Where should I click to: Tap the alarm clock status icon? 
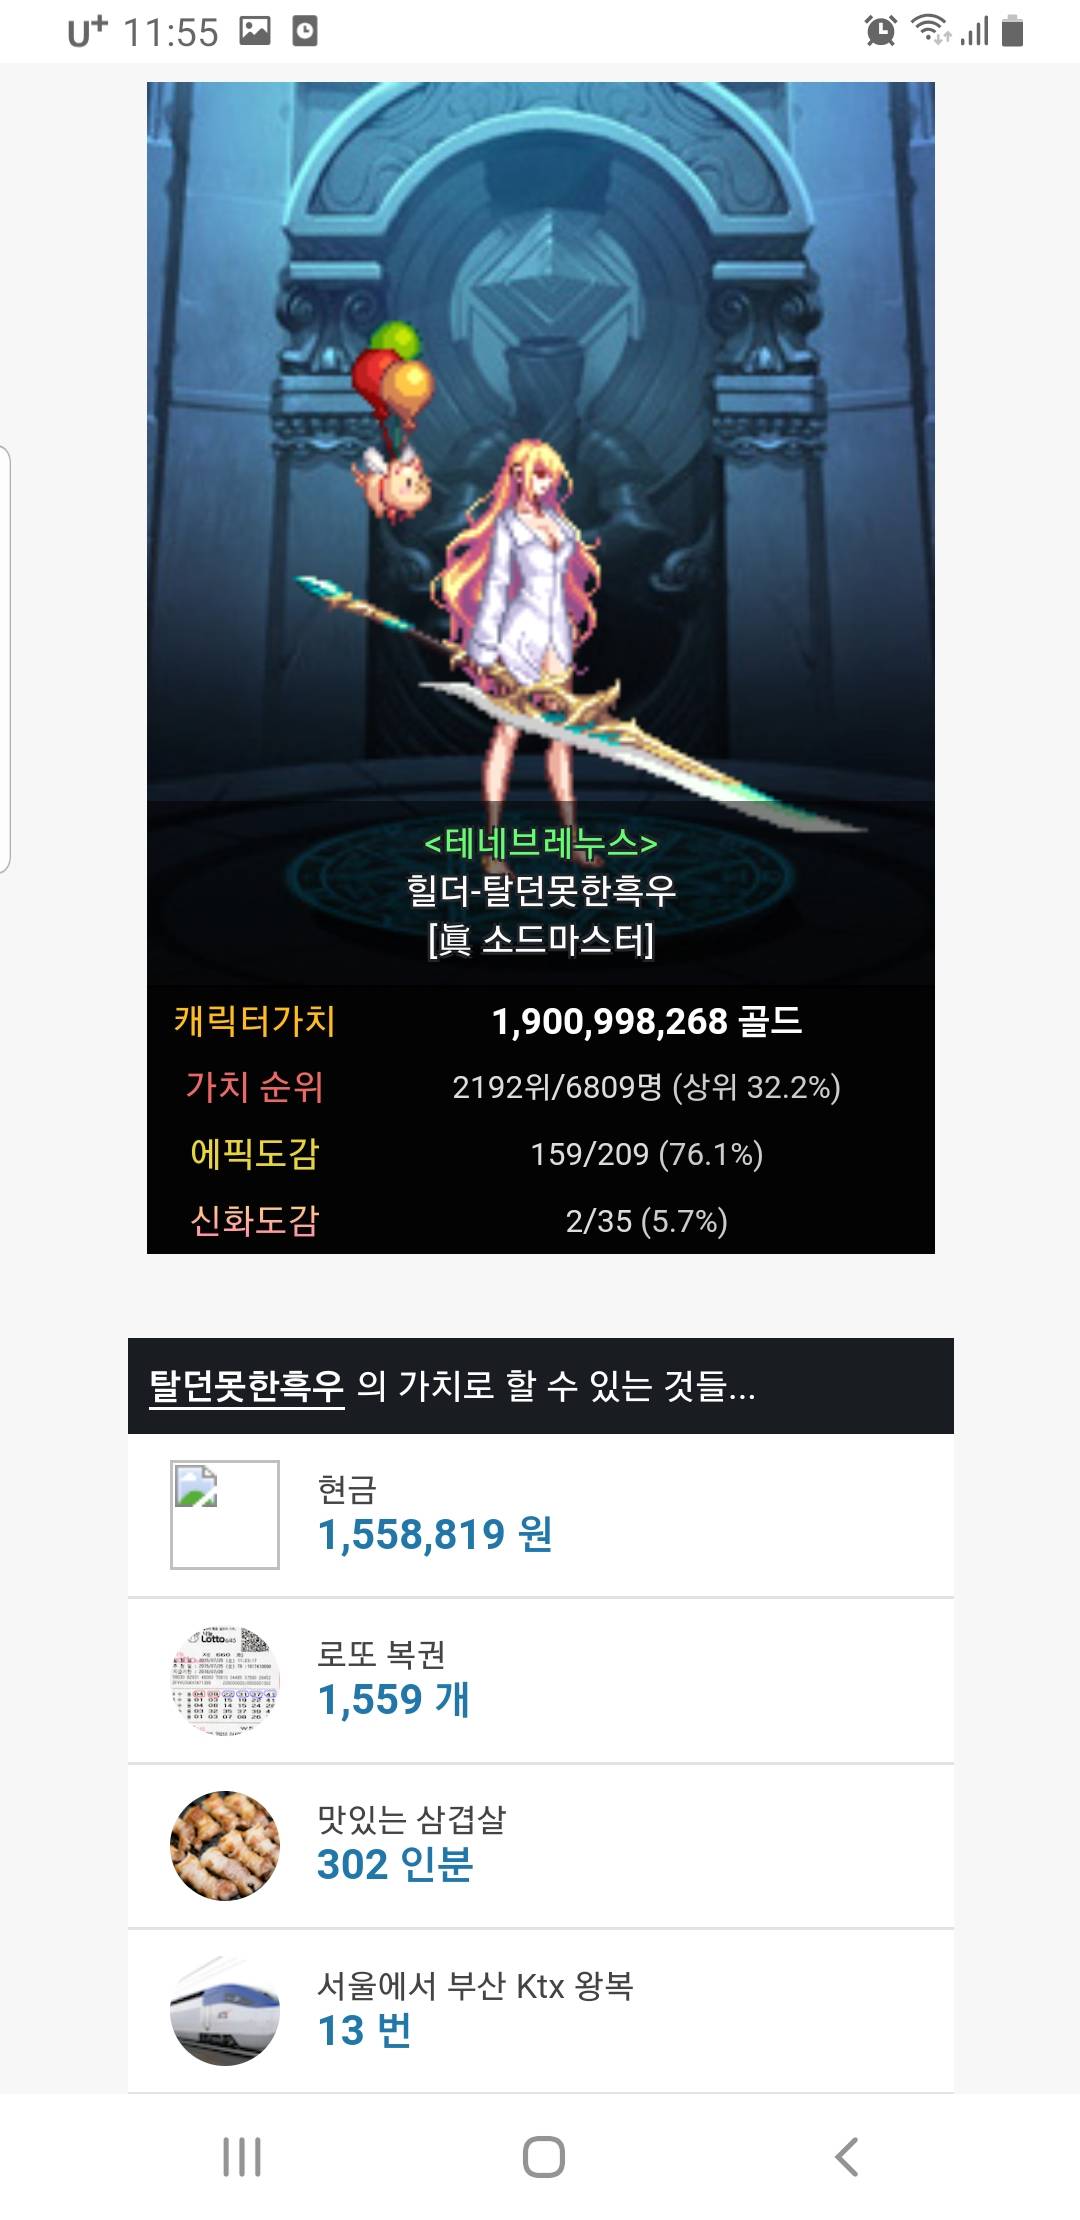[881, 31]
